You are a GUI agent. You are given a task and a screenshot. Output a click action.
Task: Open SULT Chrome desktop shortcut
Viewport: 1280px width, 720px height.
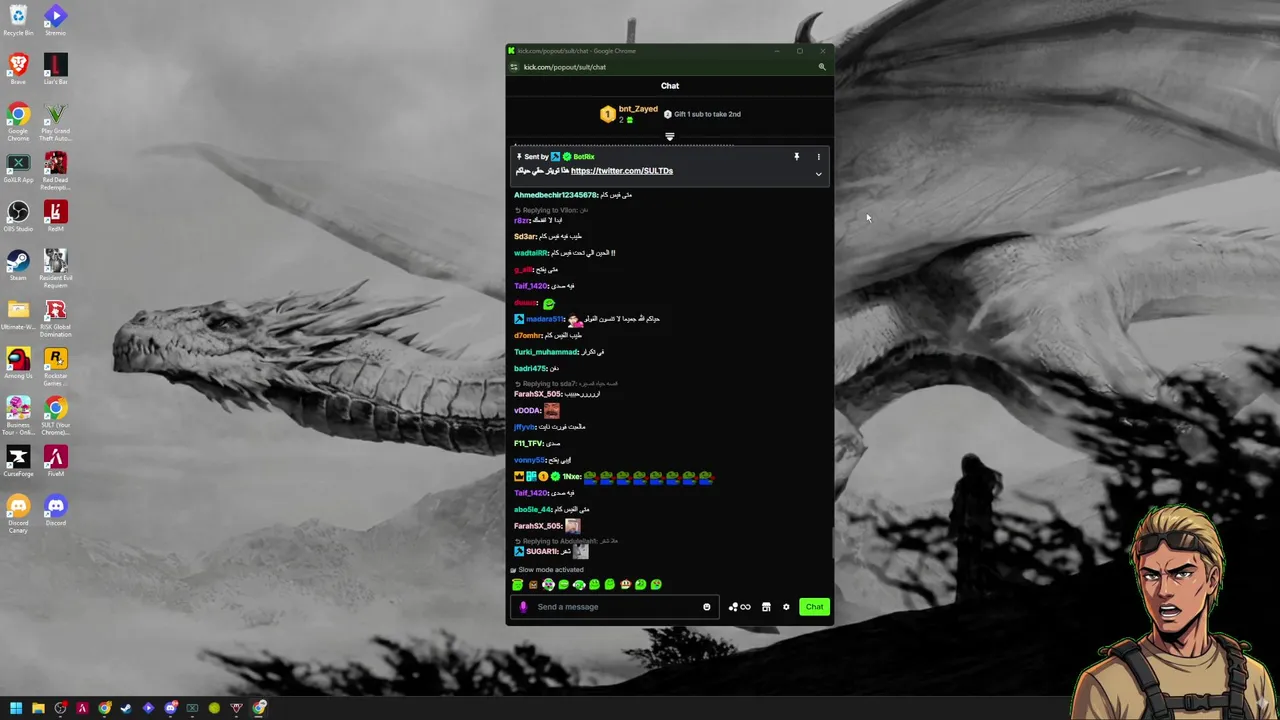pyautogui.click(x=55, y=416)
